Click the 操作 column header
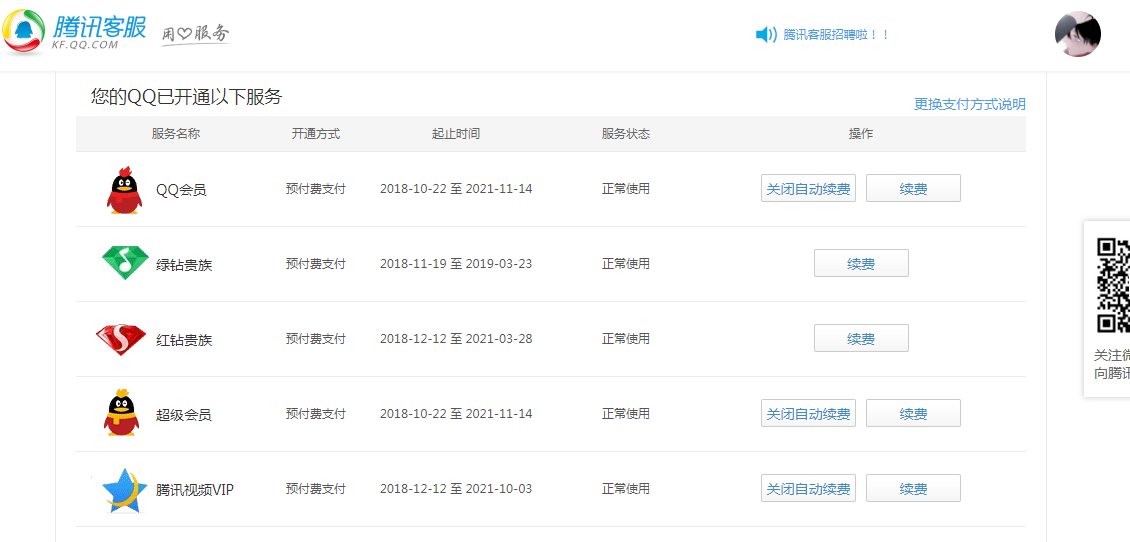Image resolution: width=1130 pixels, height=542 pixels. tap(860, 134)
